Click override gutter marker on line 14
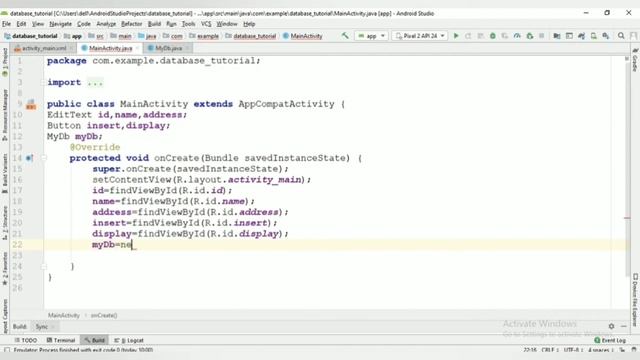Screen dimensions: 640x360 point(29,158)
